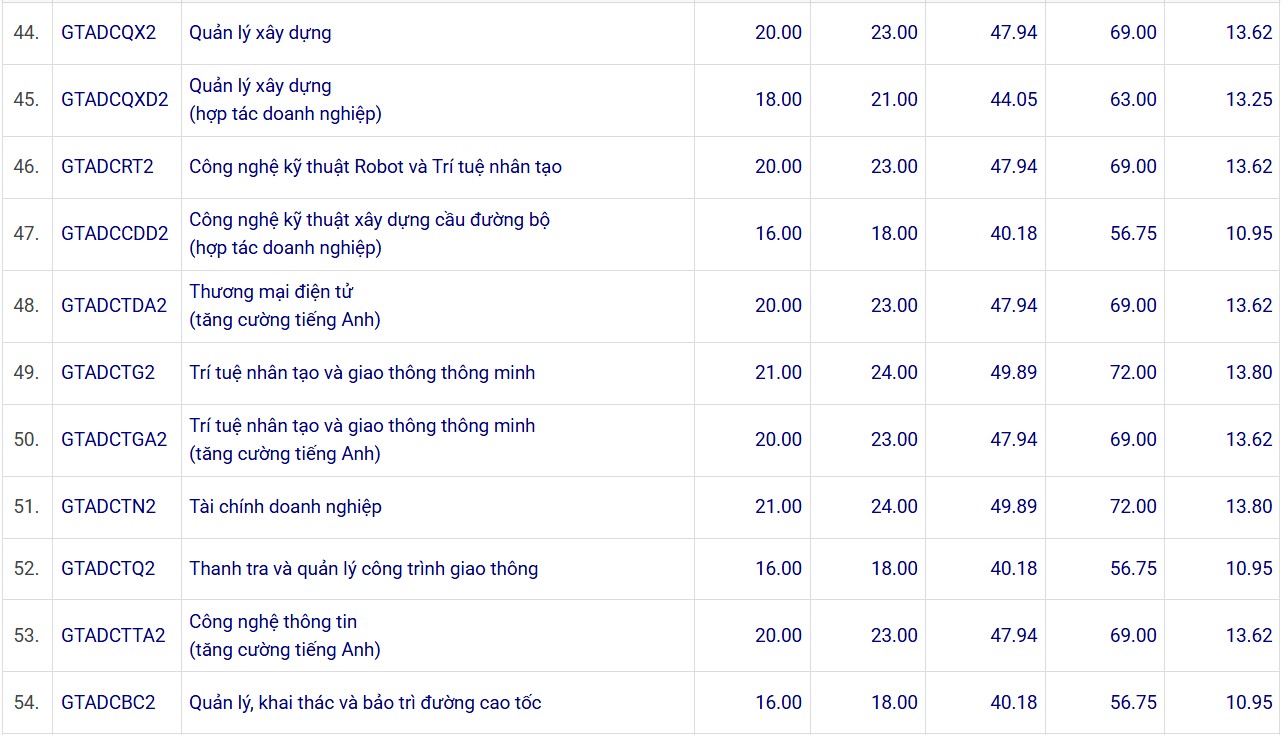Select the Tài chính doanh nghiệp entry
1282x735 pixels.
[x=285, y=506]
